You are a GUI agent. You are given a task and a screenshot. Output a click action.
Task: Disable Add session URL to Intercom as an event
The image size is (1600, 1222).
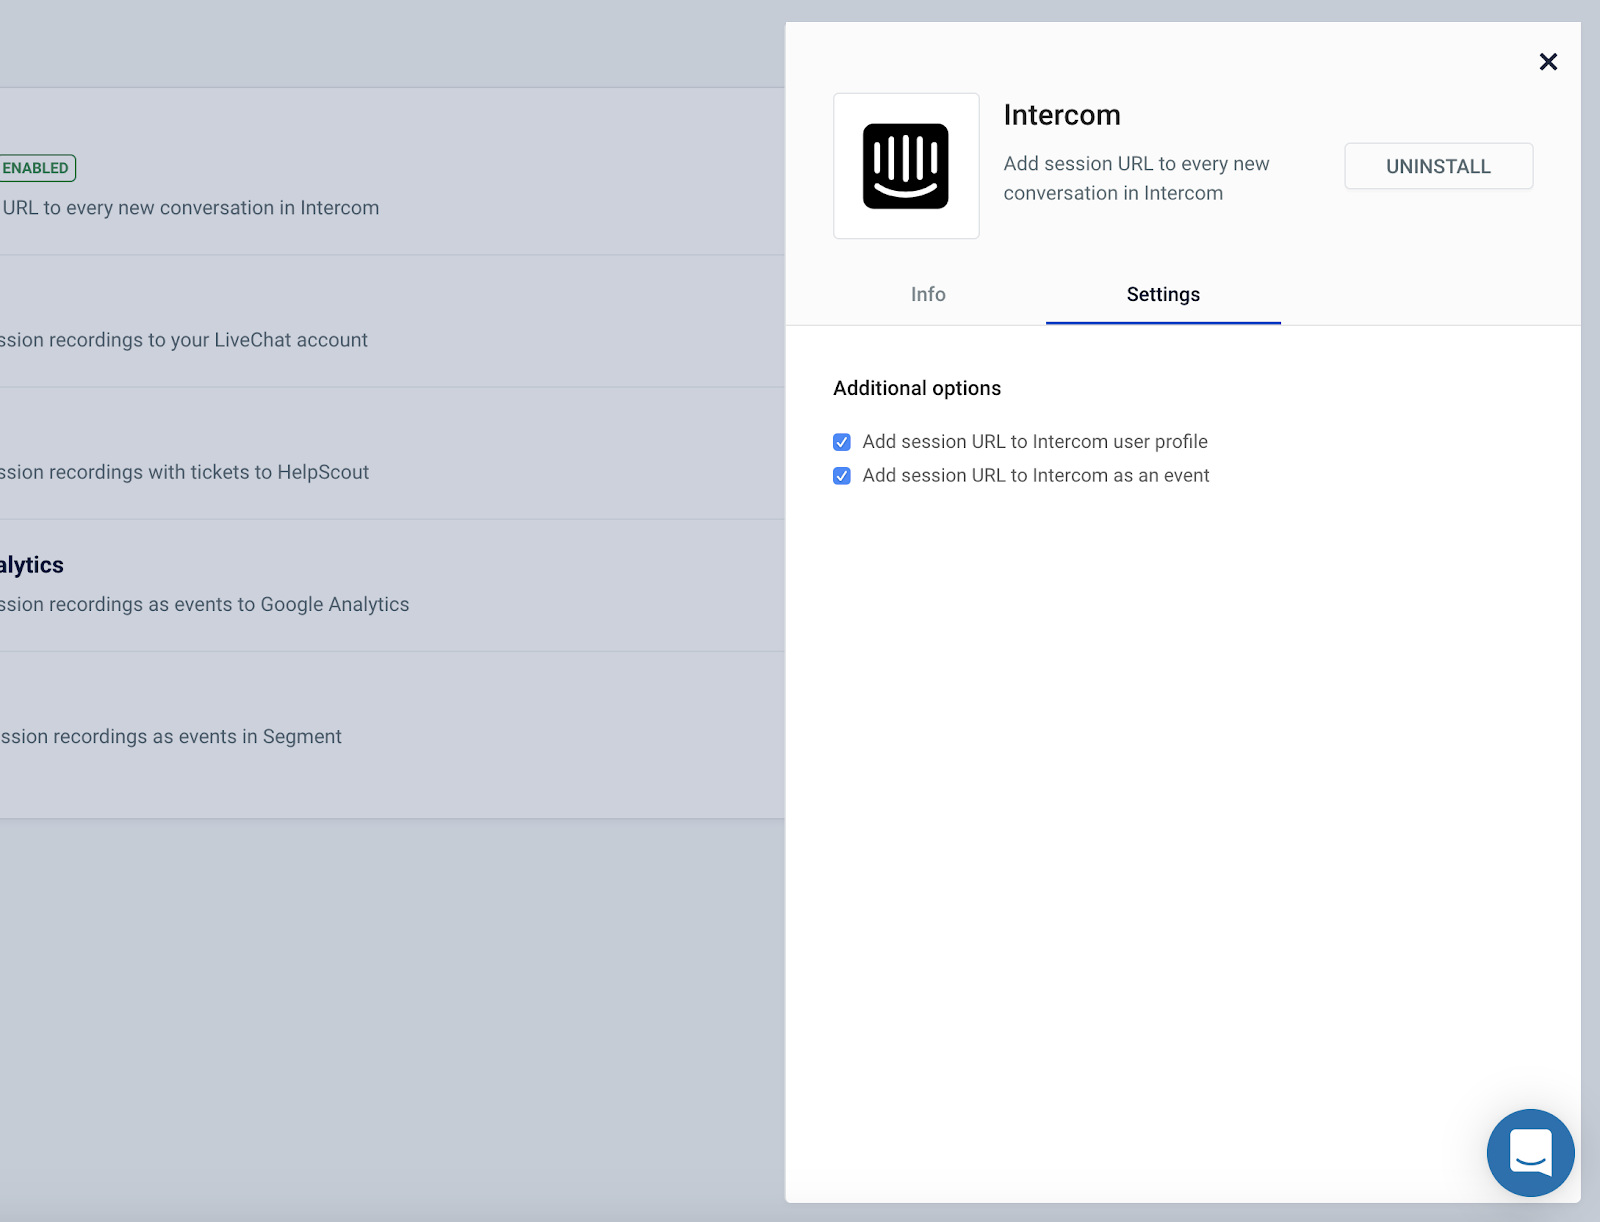click(841, 475)
